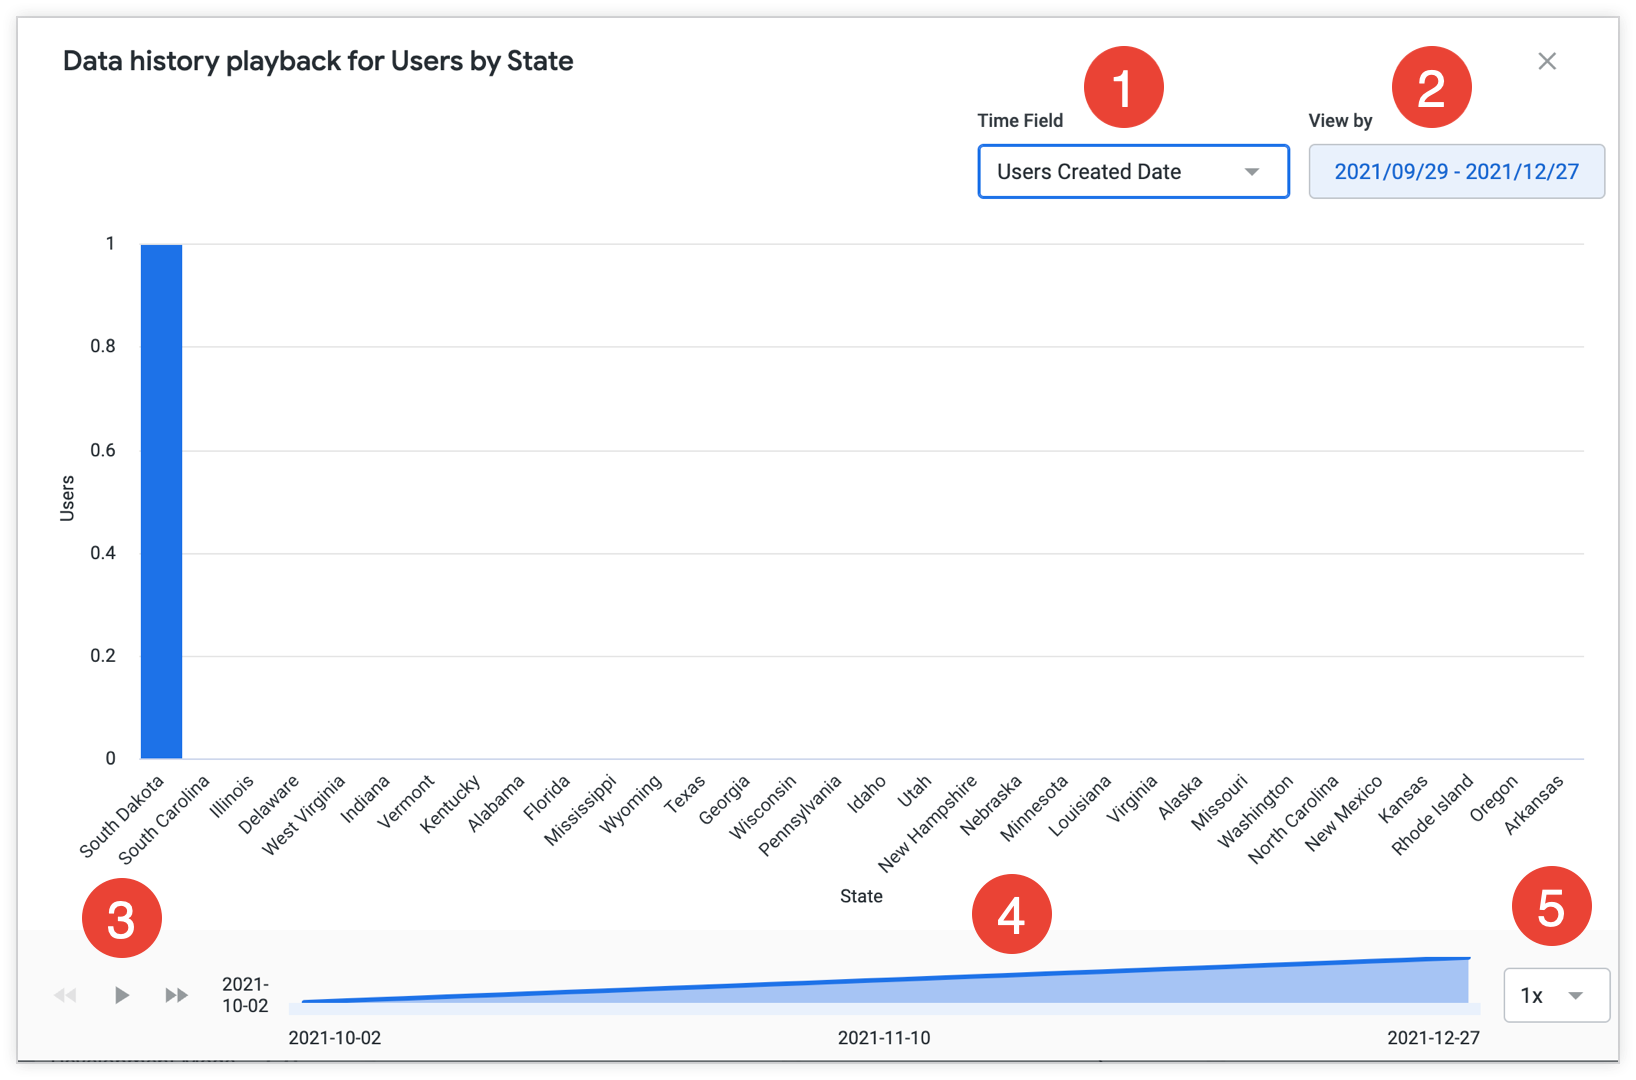Click the 2021-10-02 timeline start label
This screenshot has height=1080, width=1636.
tap(334, 1038)
